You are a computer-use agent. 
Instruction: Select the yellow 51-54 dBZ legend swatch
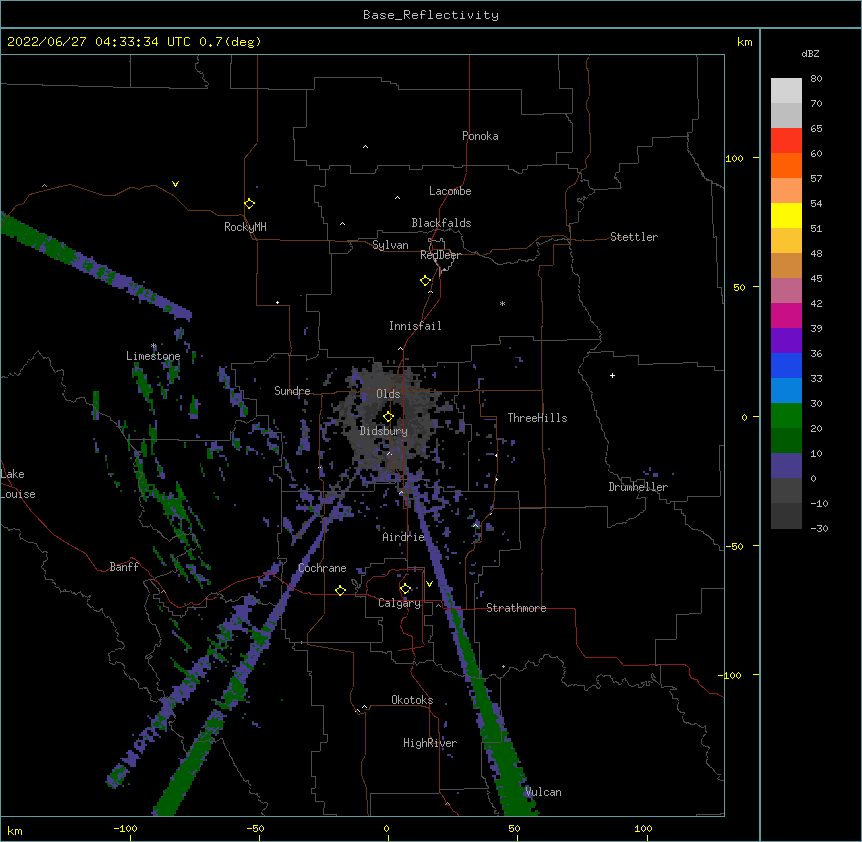[786, 215]
